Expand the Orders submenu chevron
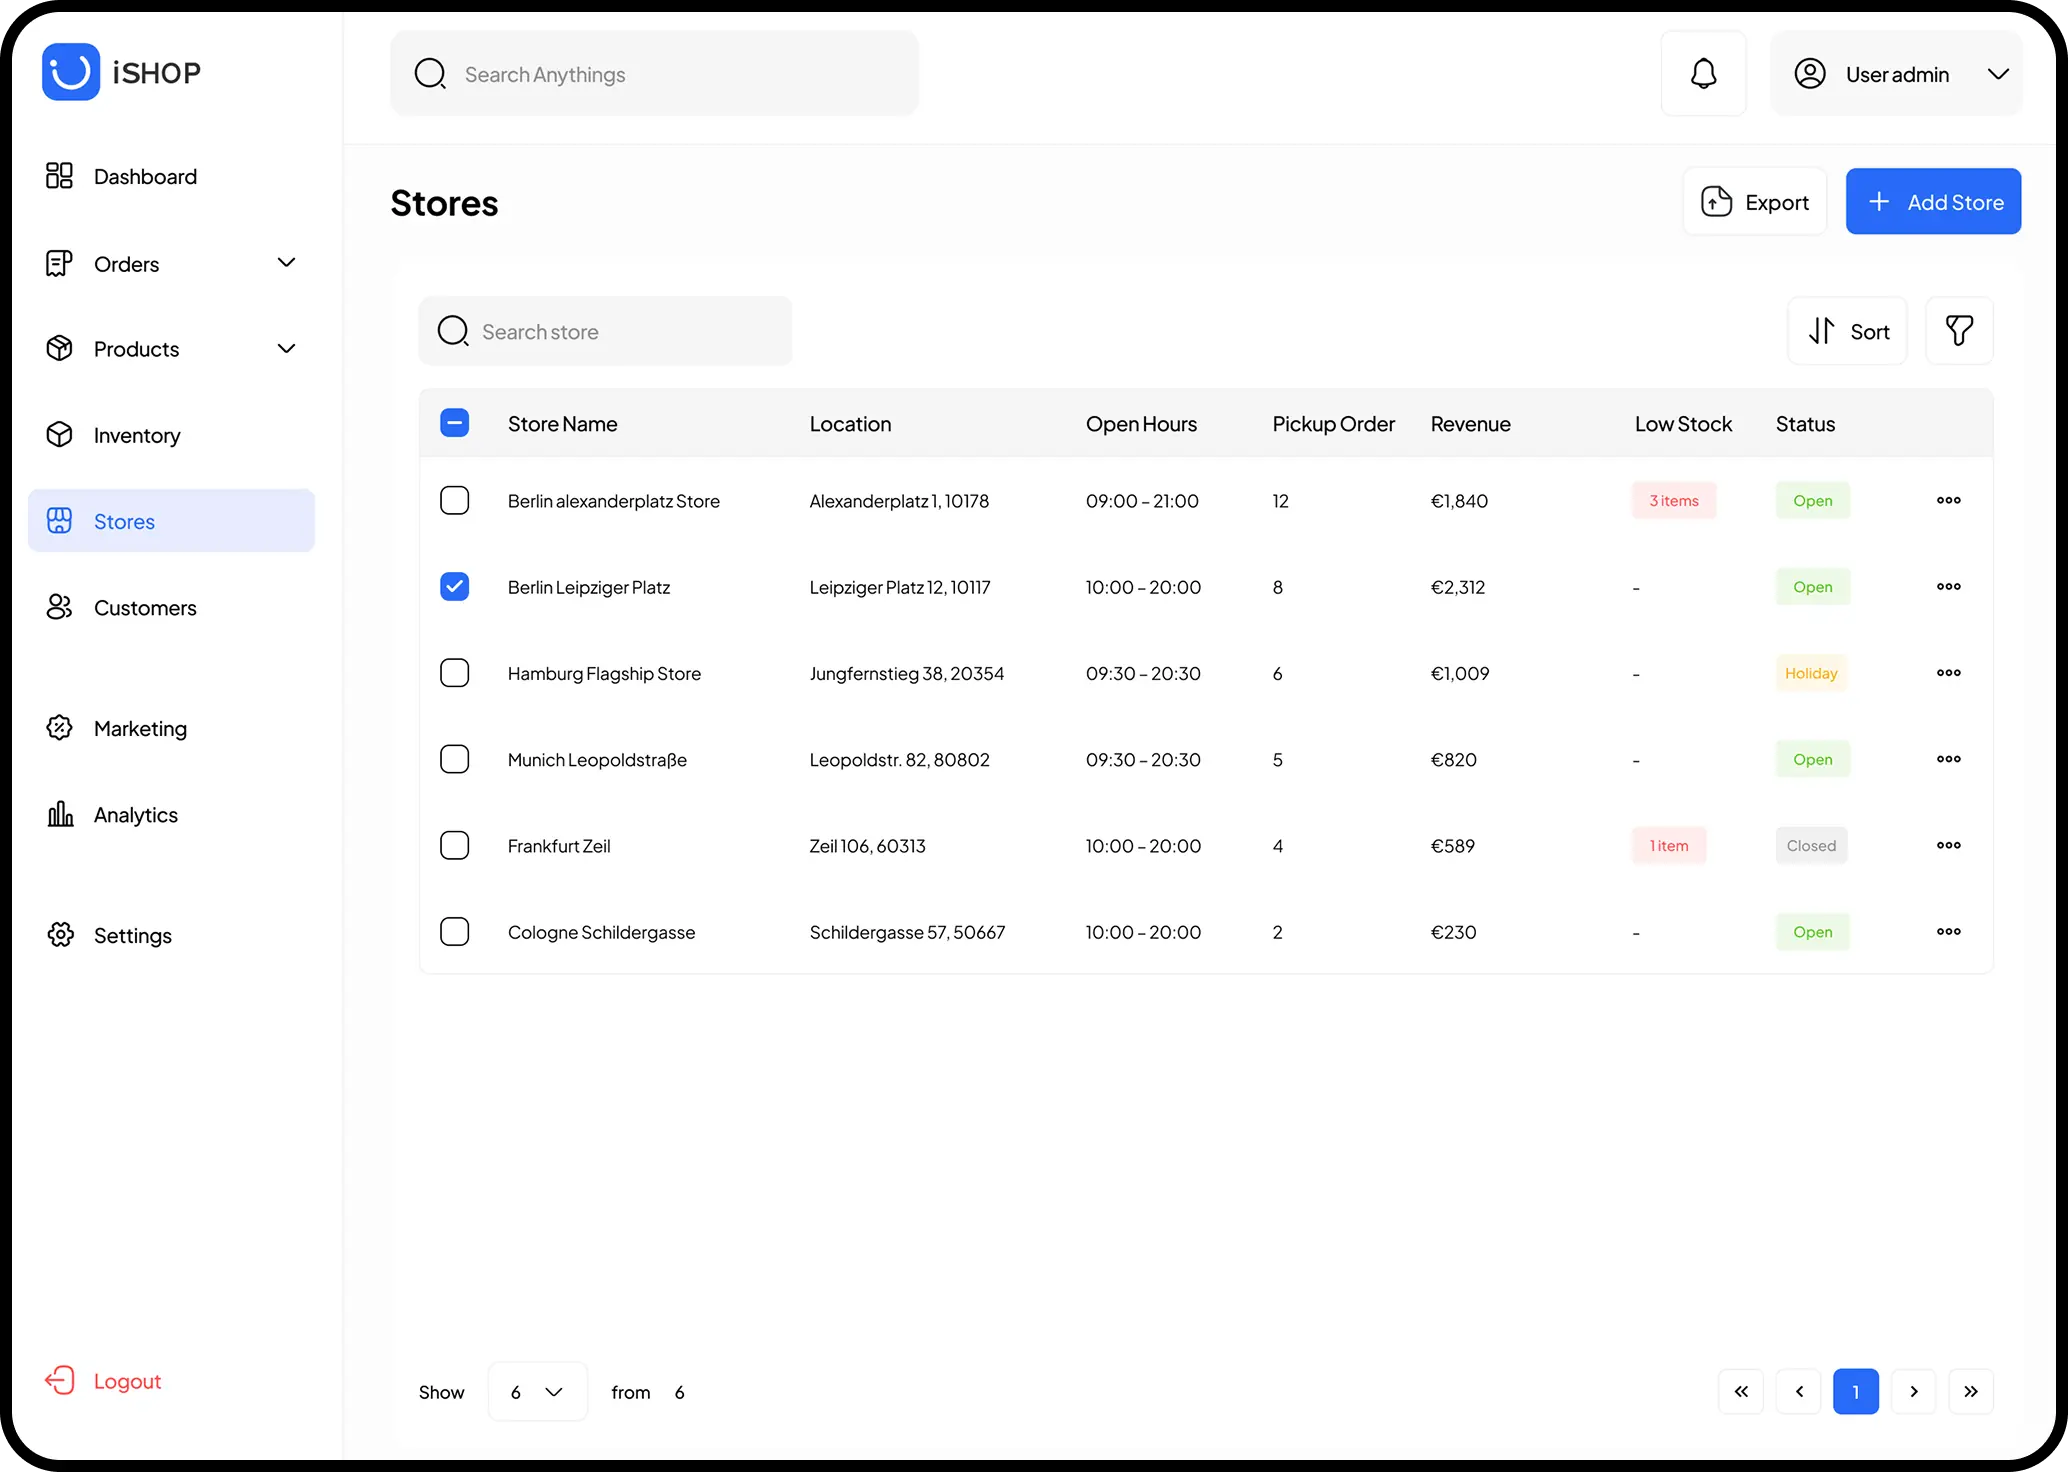Screen dimensions: 2068x1472 coord(286,263)
